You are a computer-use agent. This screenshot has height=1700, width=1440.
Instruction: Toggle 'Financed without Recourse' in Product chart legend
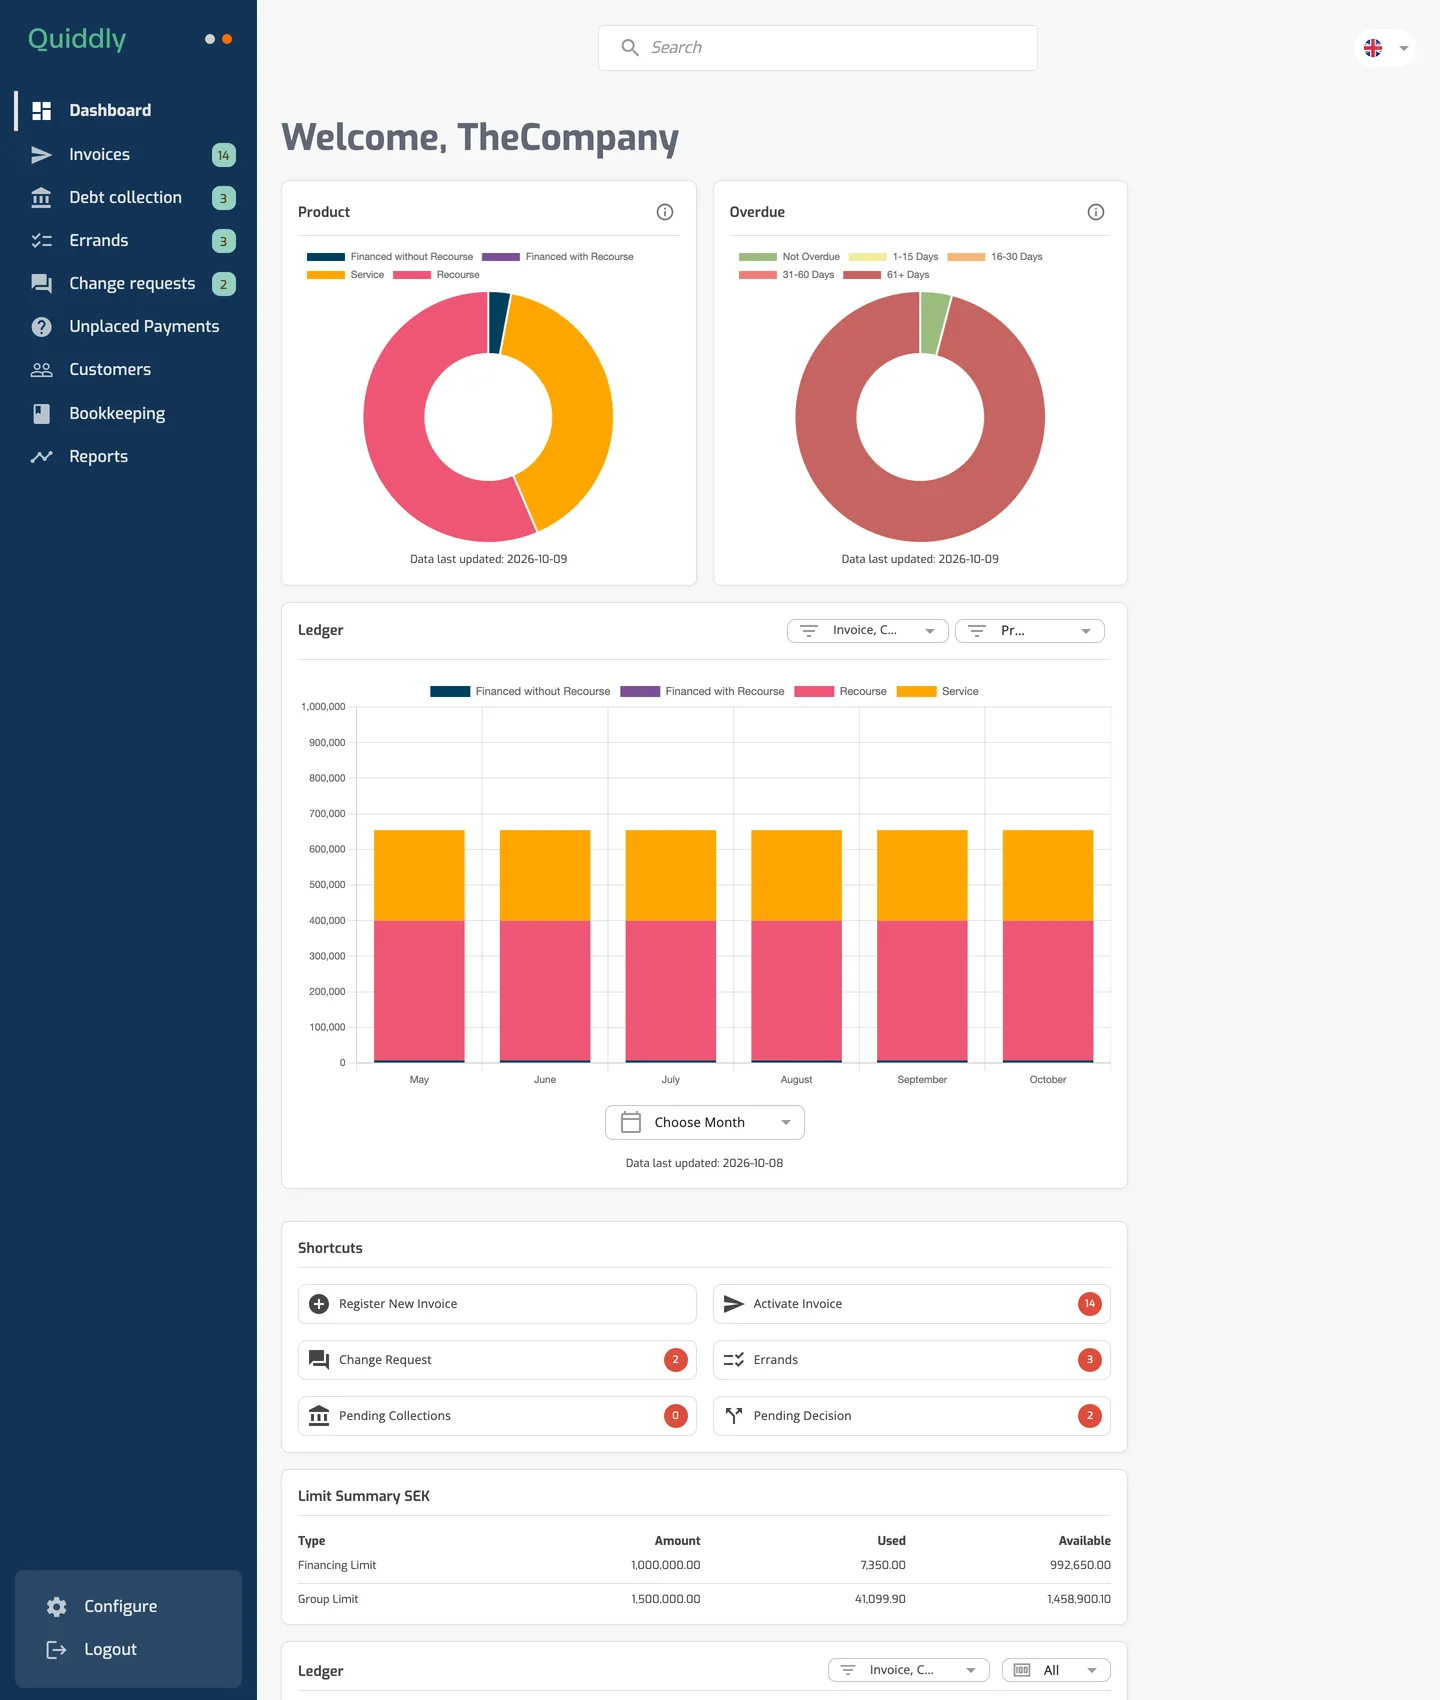point(390,257)
